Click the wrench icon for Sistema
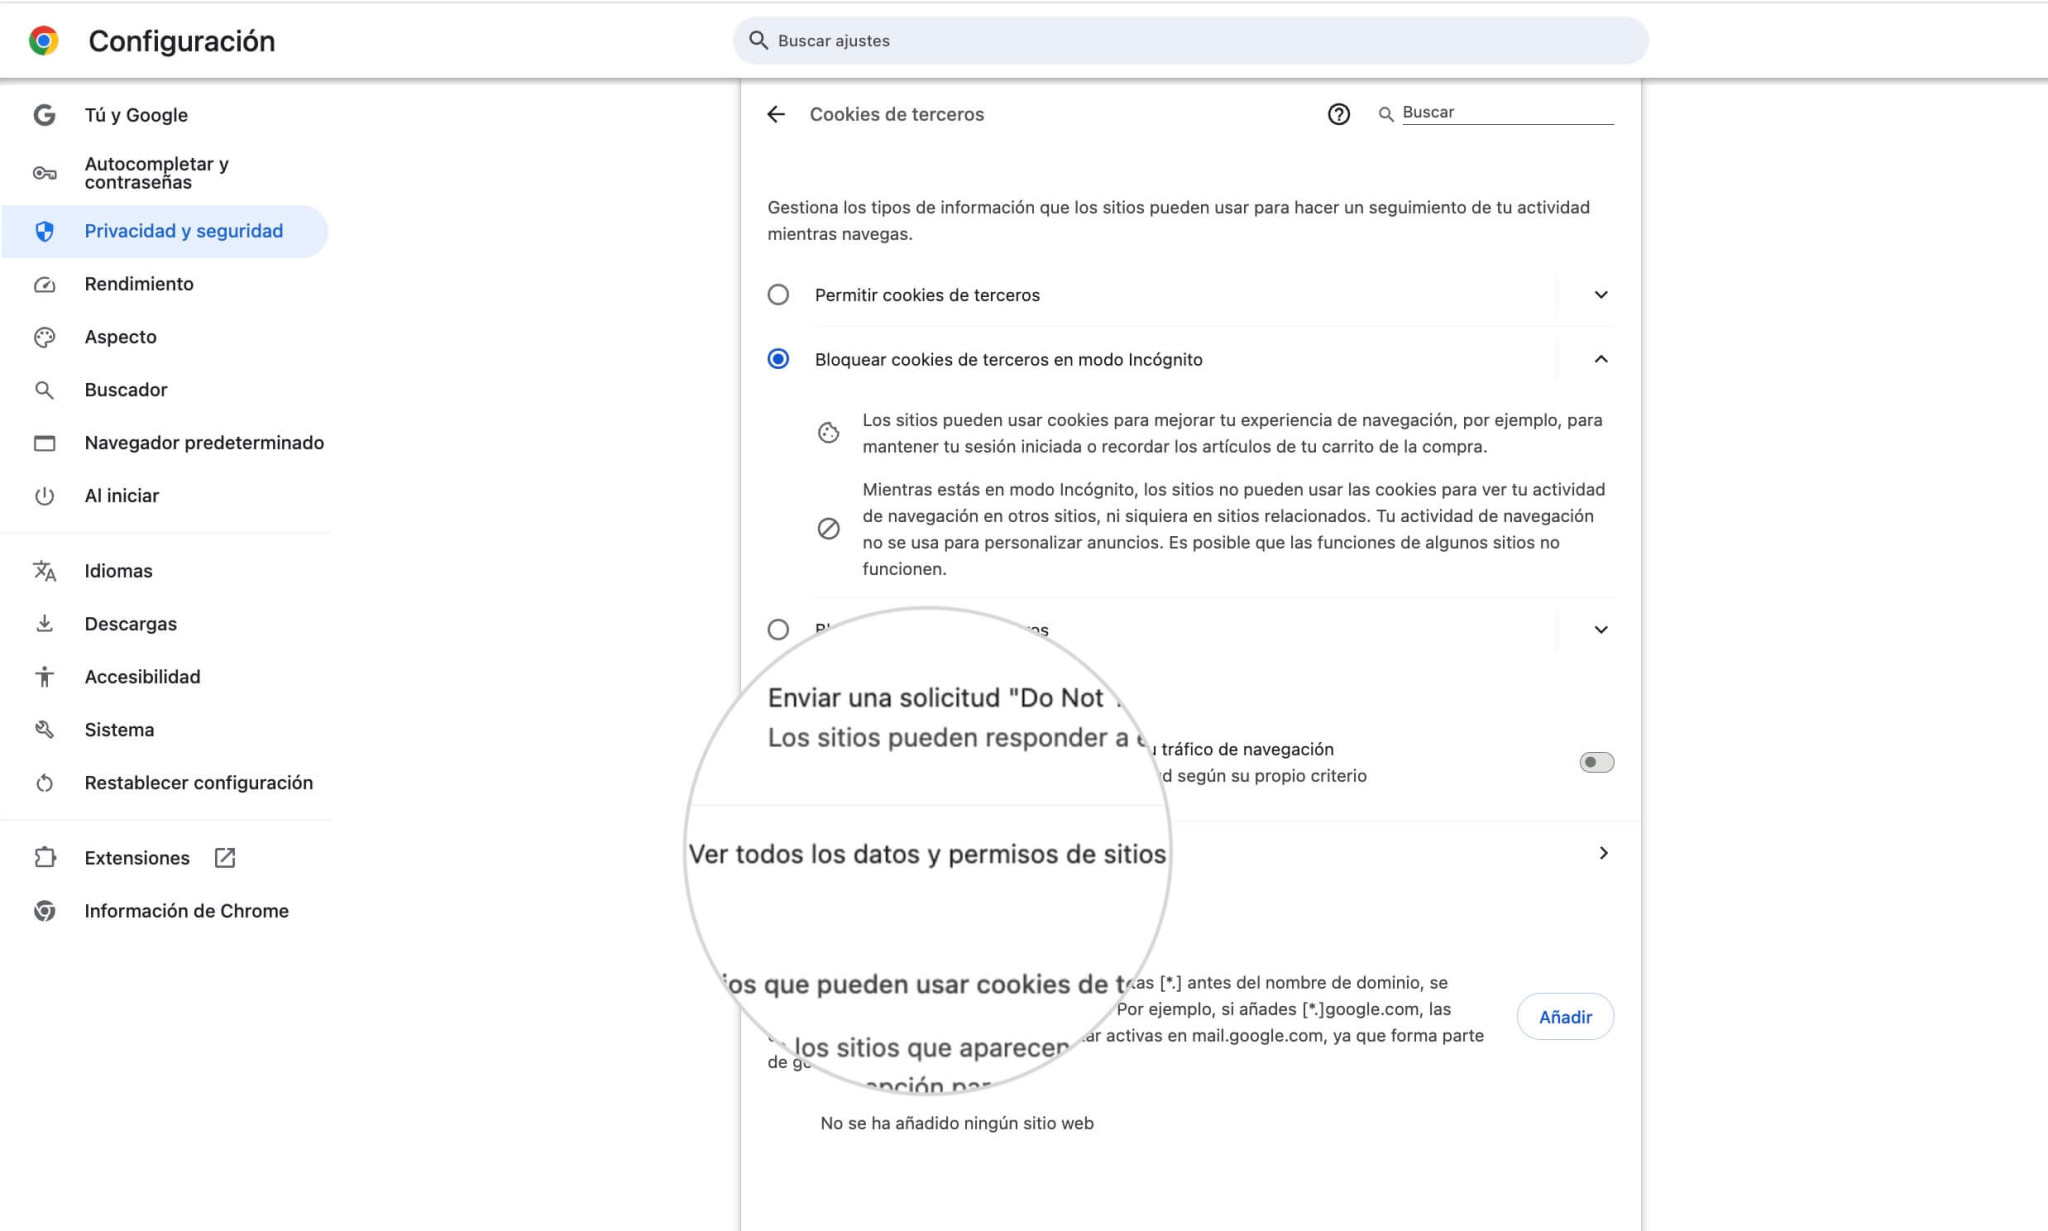This screenshot has width=2048, height=1231. coord(44,730)
